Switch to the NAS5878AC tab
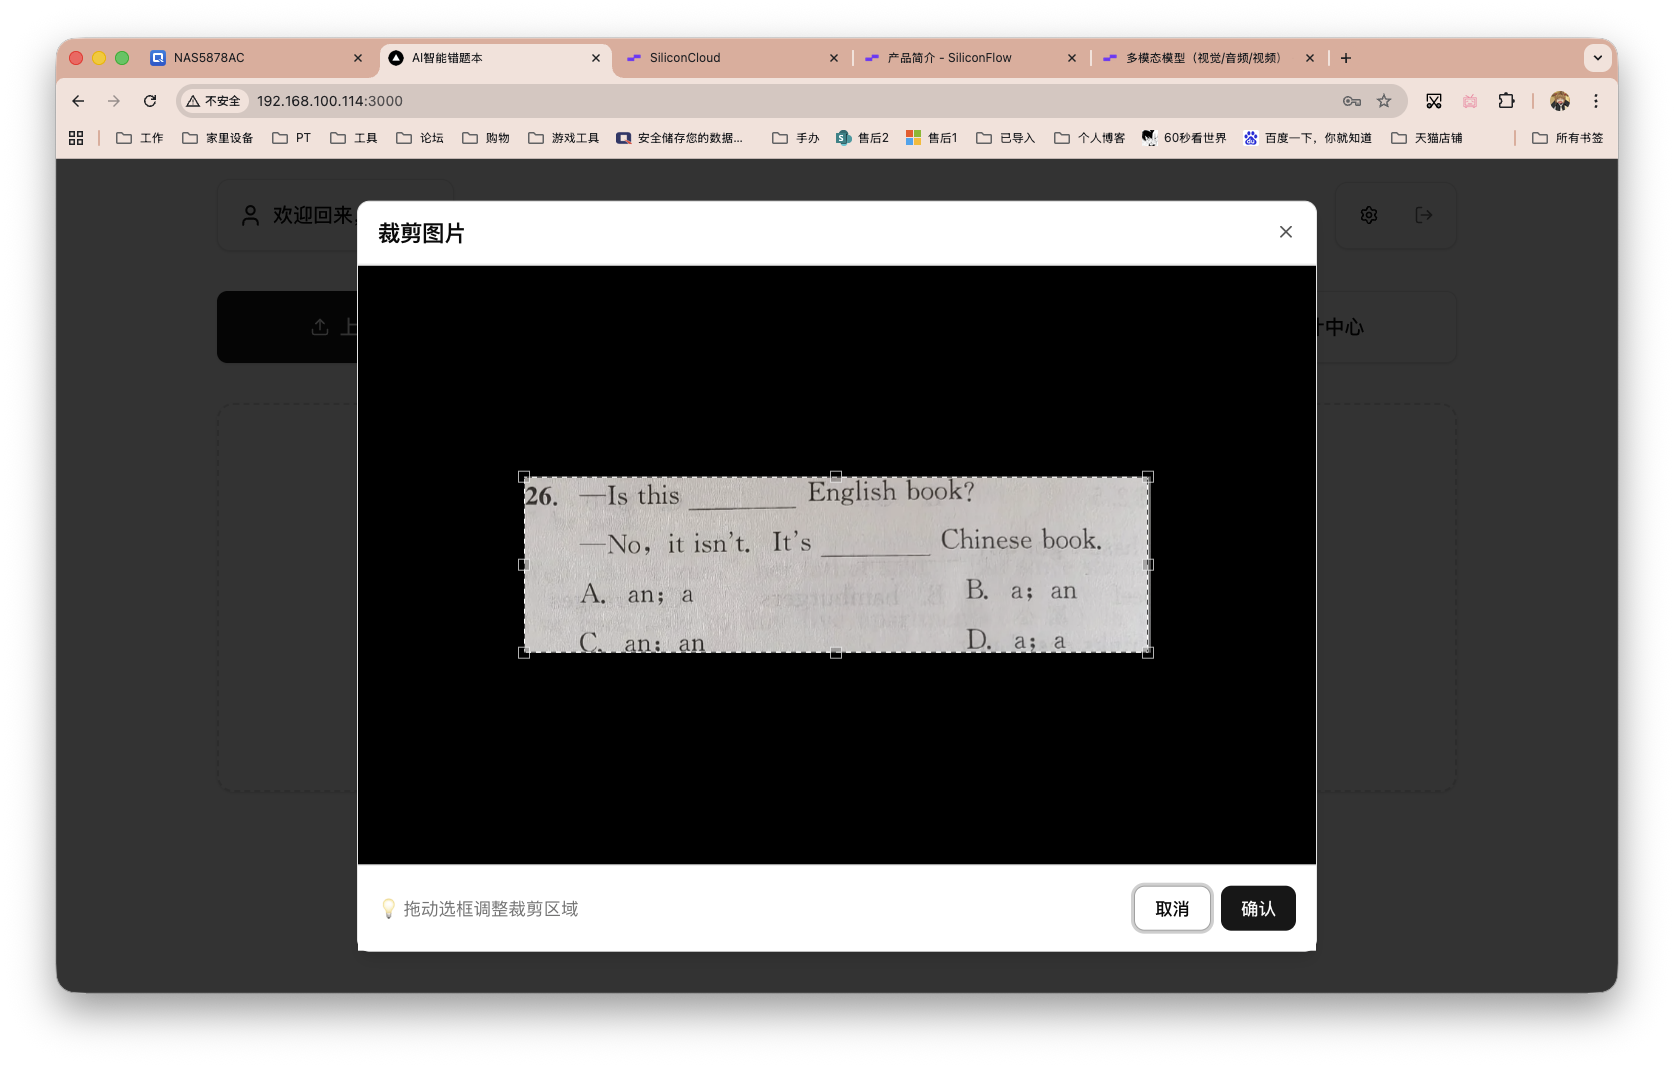 point(209,58)
